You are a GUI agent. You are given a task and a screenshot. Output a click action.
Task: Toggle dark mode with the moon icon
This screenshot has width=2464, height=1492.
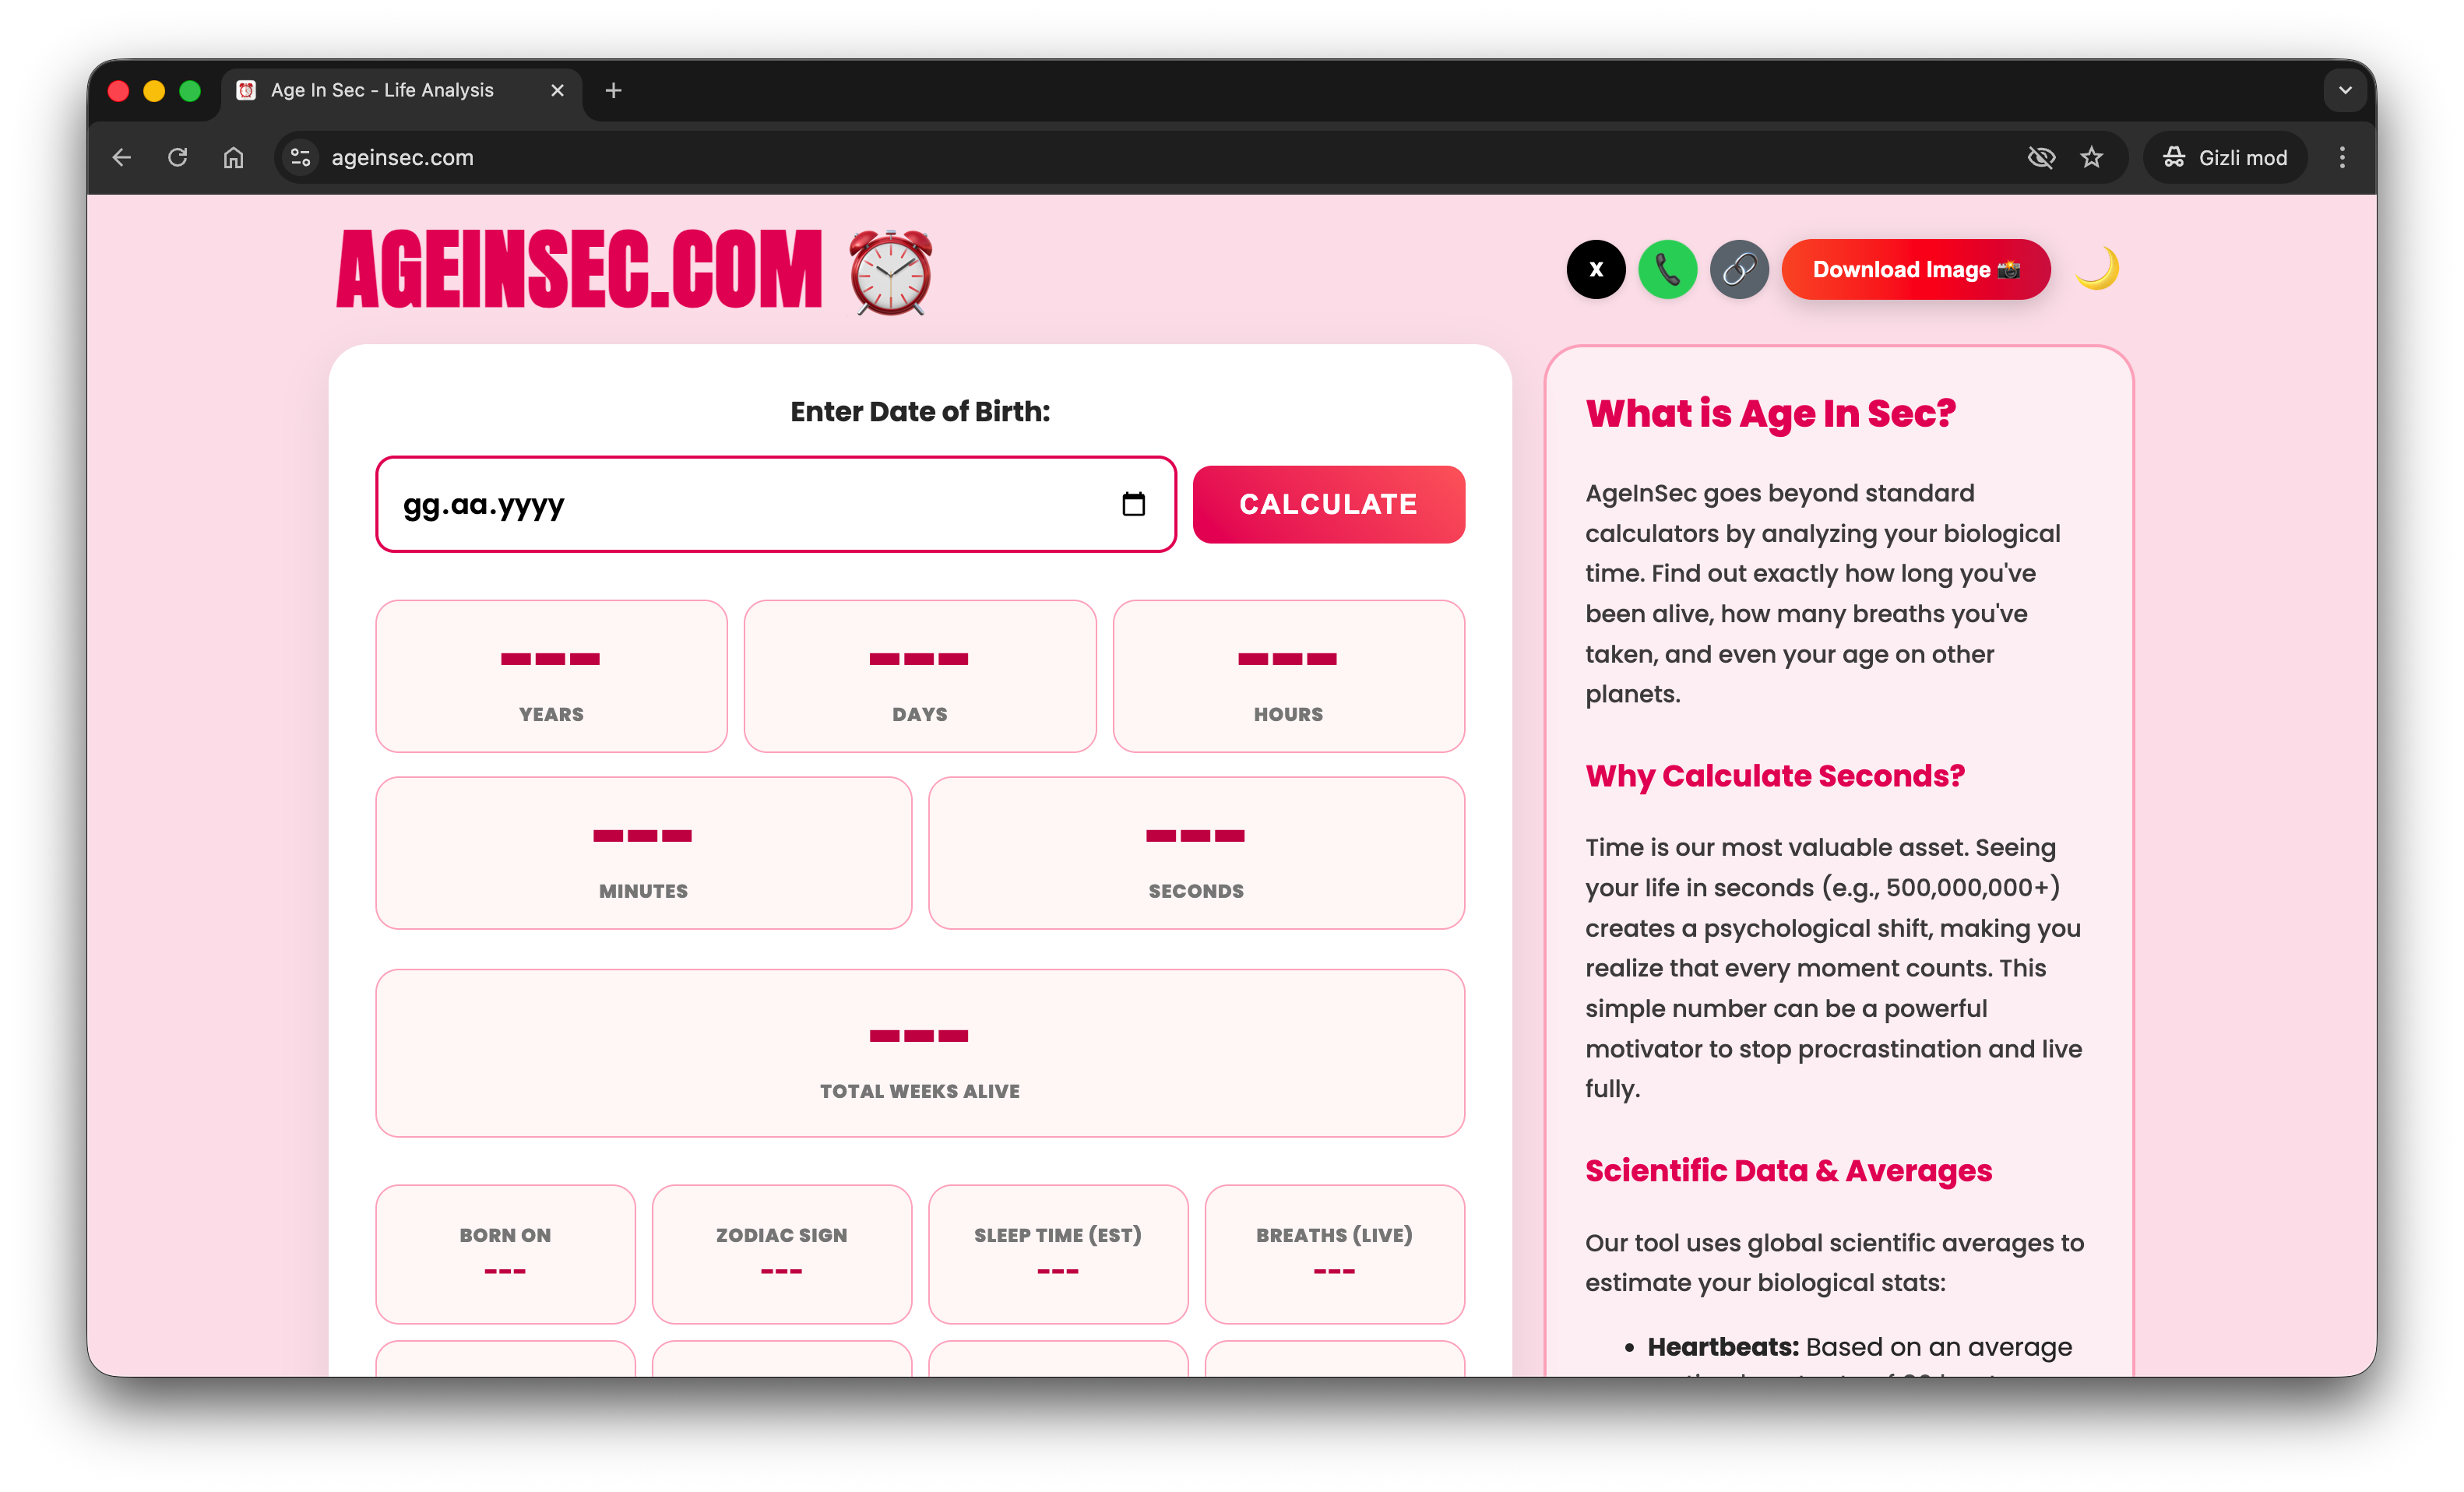[2097, 269]
